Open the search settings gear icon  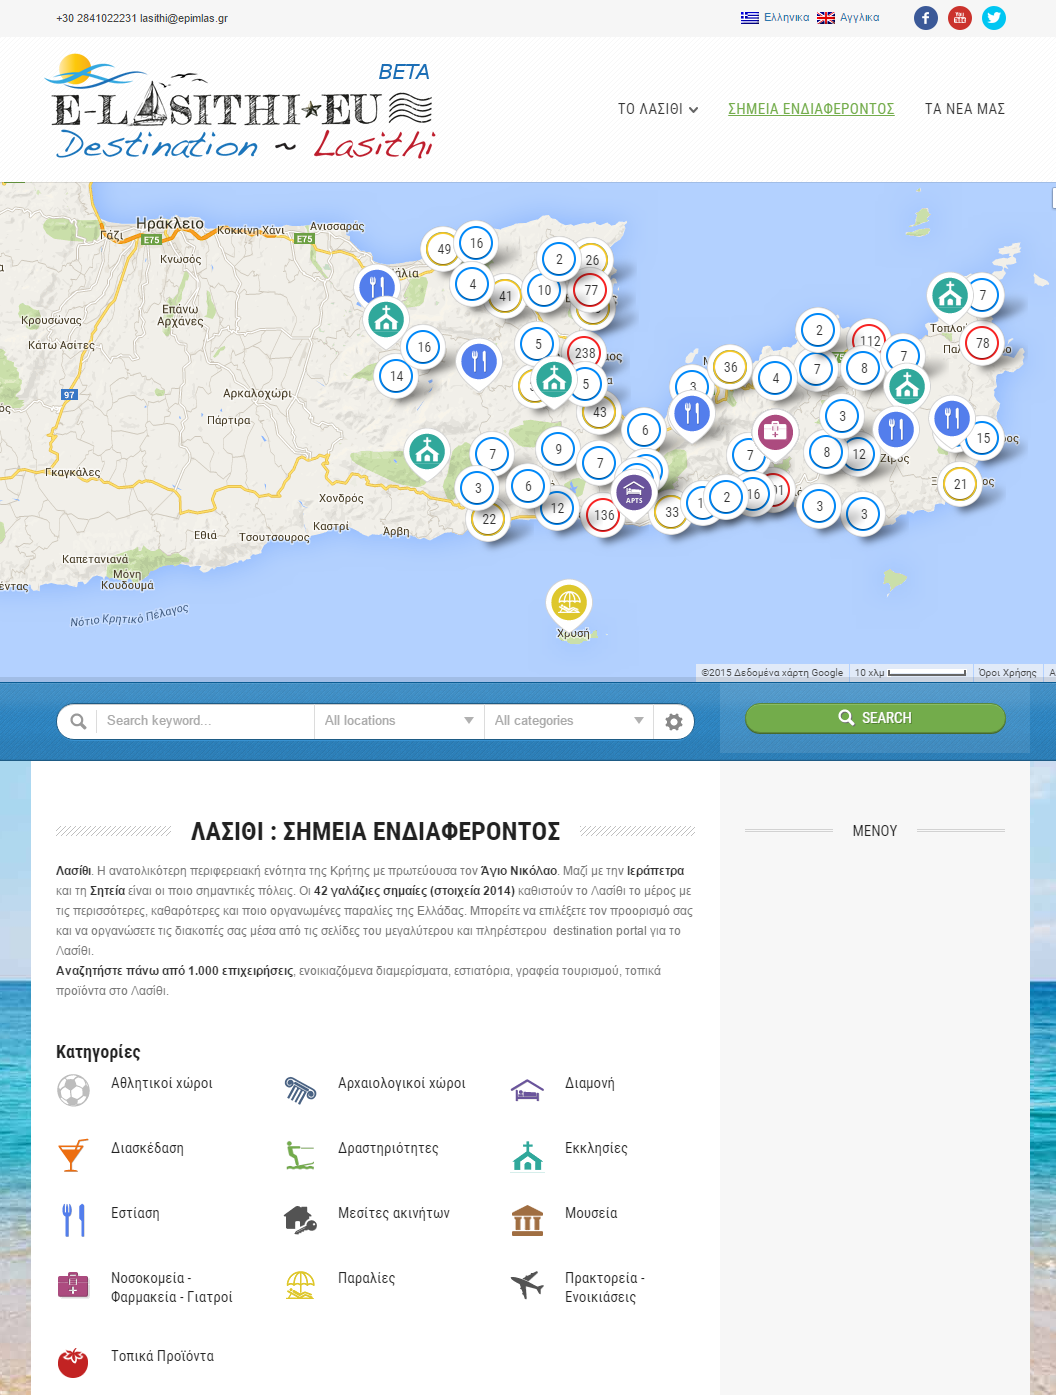click(x=674, y=721)
